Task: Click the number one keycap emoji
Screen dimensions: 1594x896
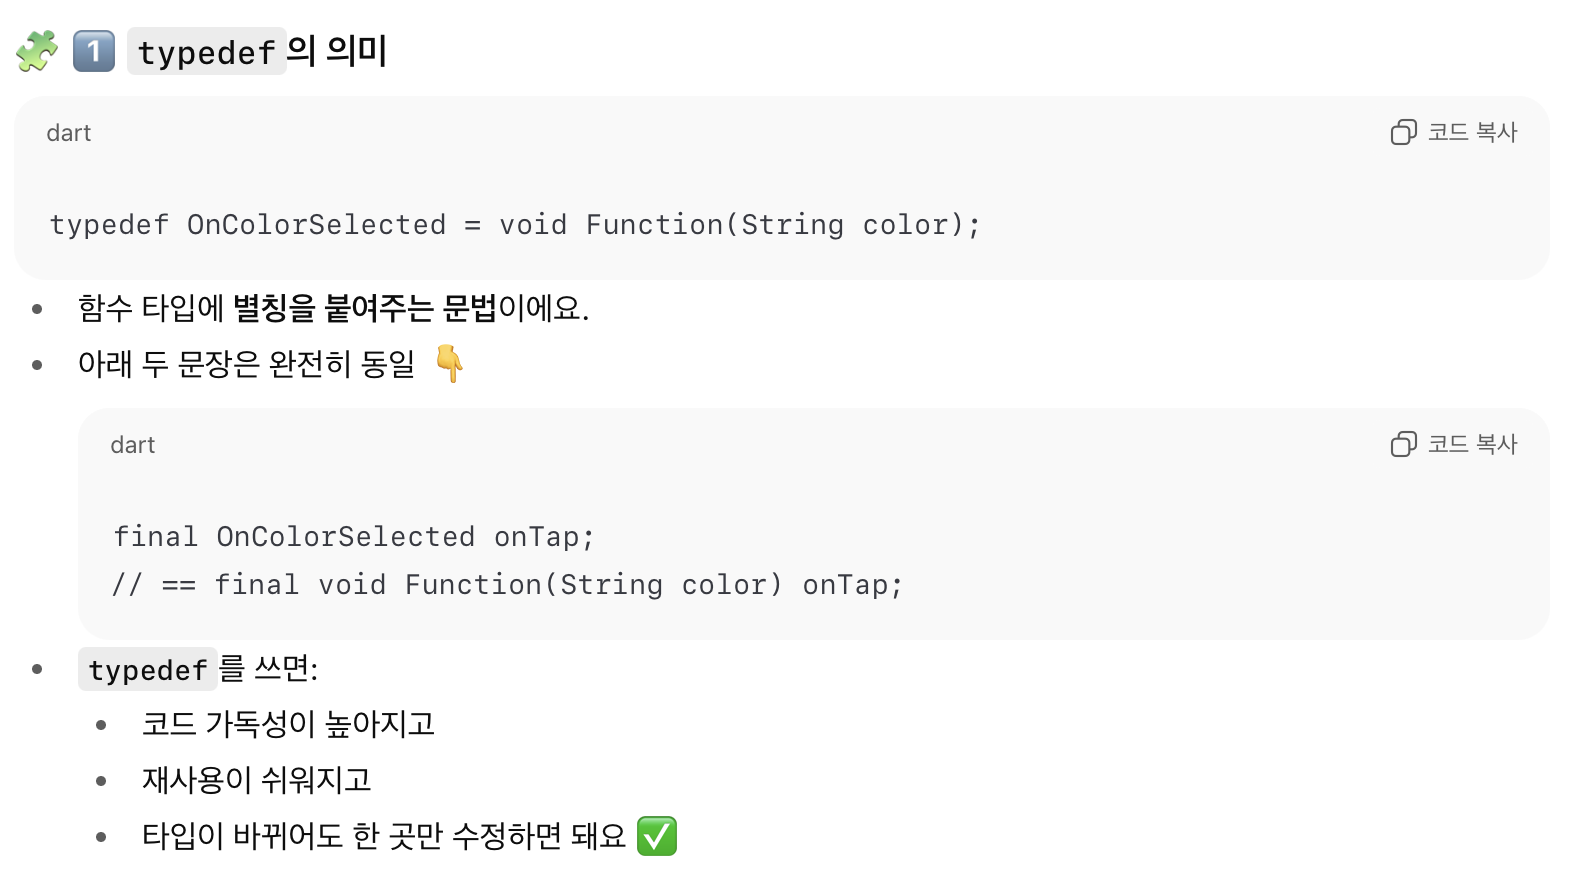Action: [94, 51]
